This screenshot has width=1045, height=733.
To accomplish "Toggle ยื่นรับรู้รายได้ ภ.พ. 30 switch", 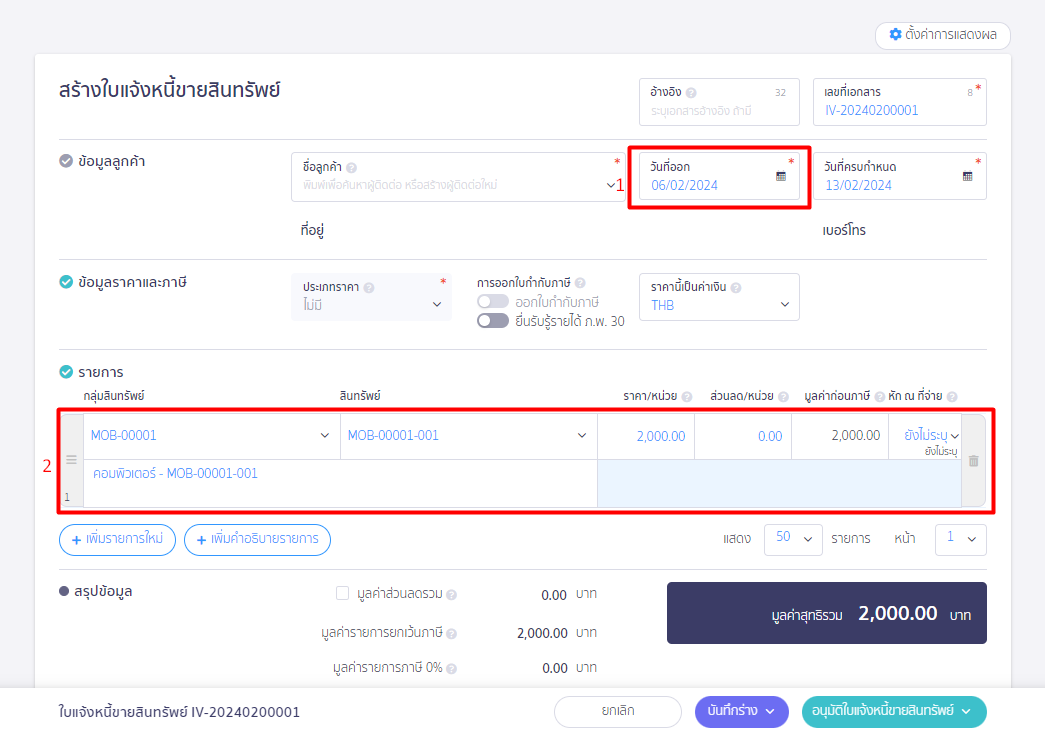I will pos(493,321).
